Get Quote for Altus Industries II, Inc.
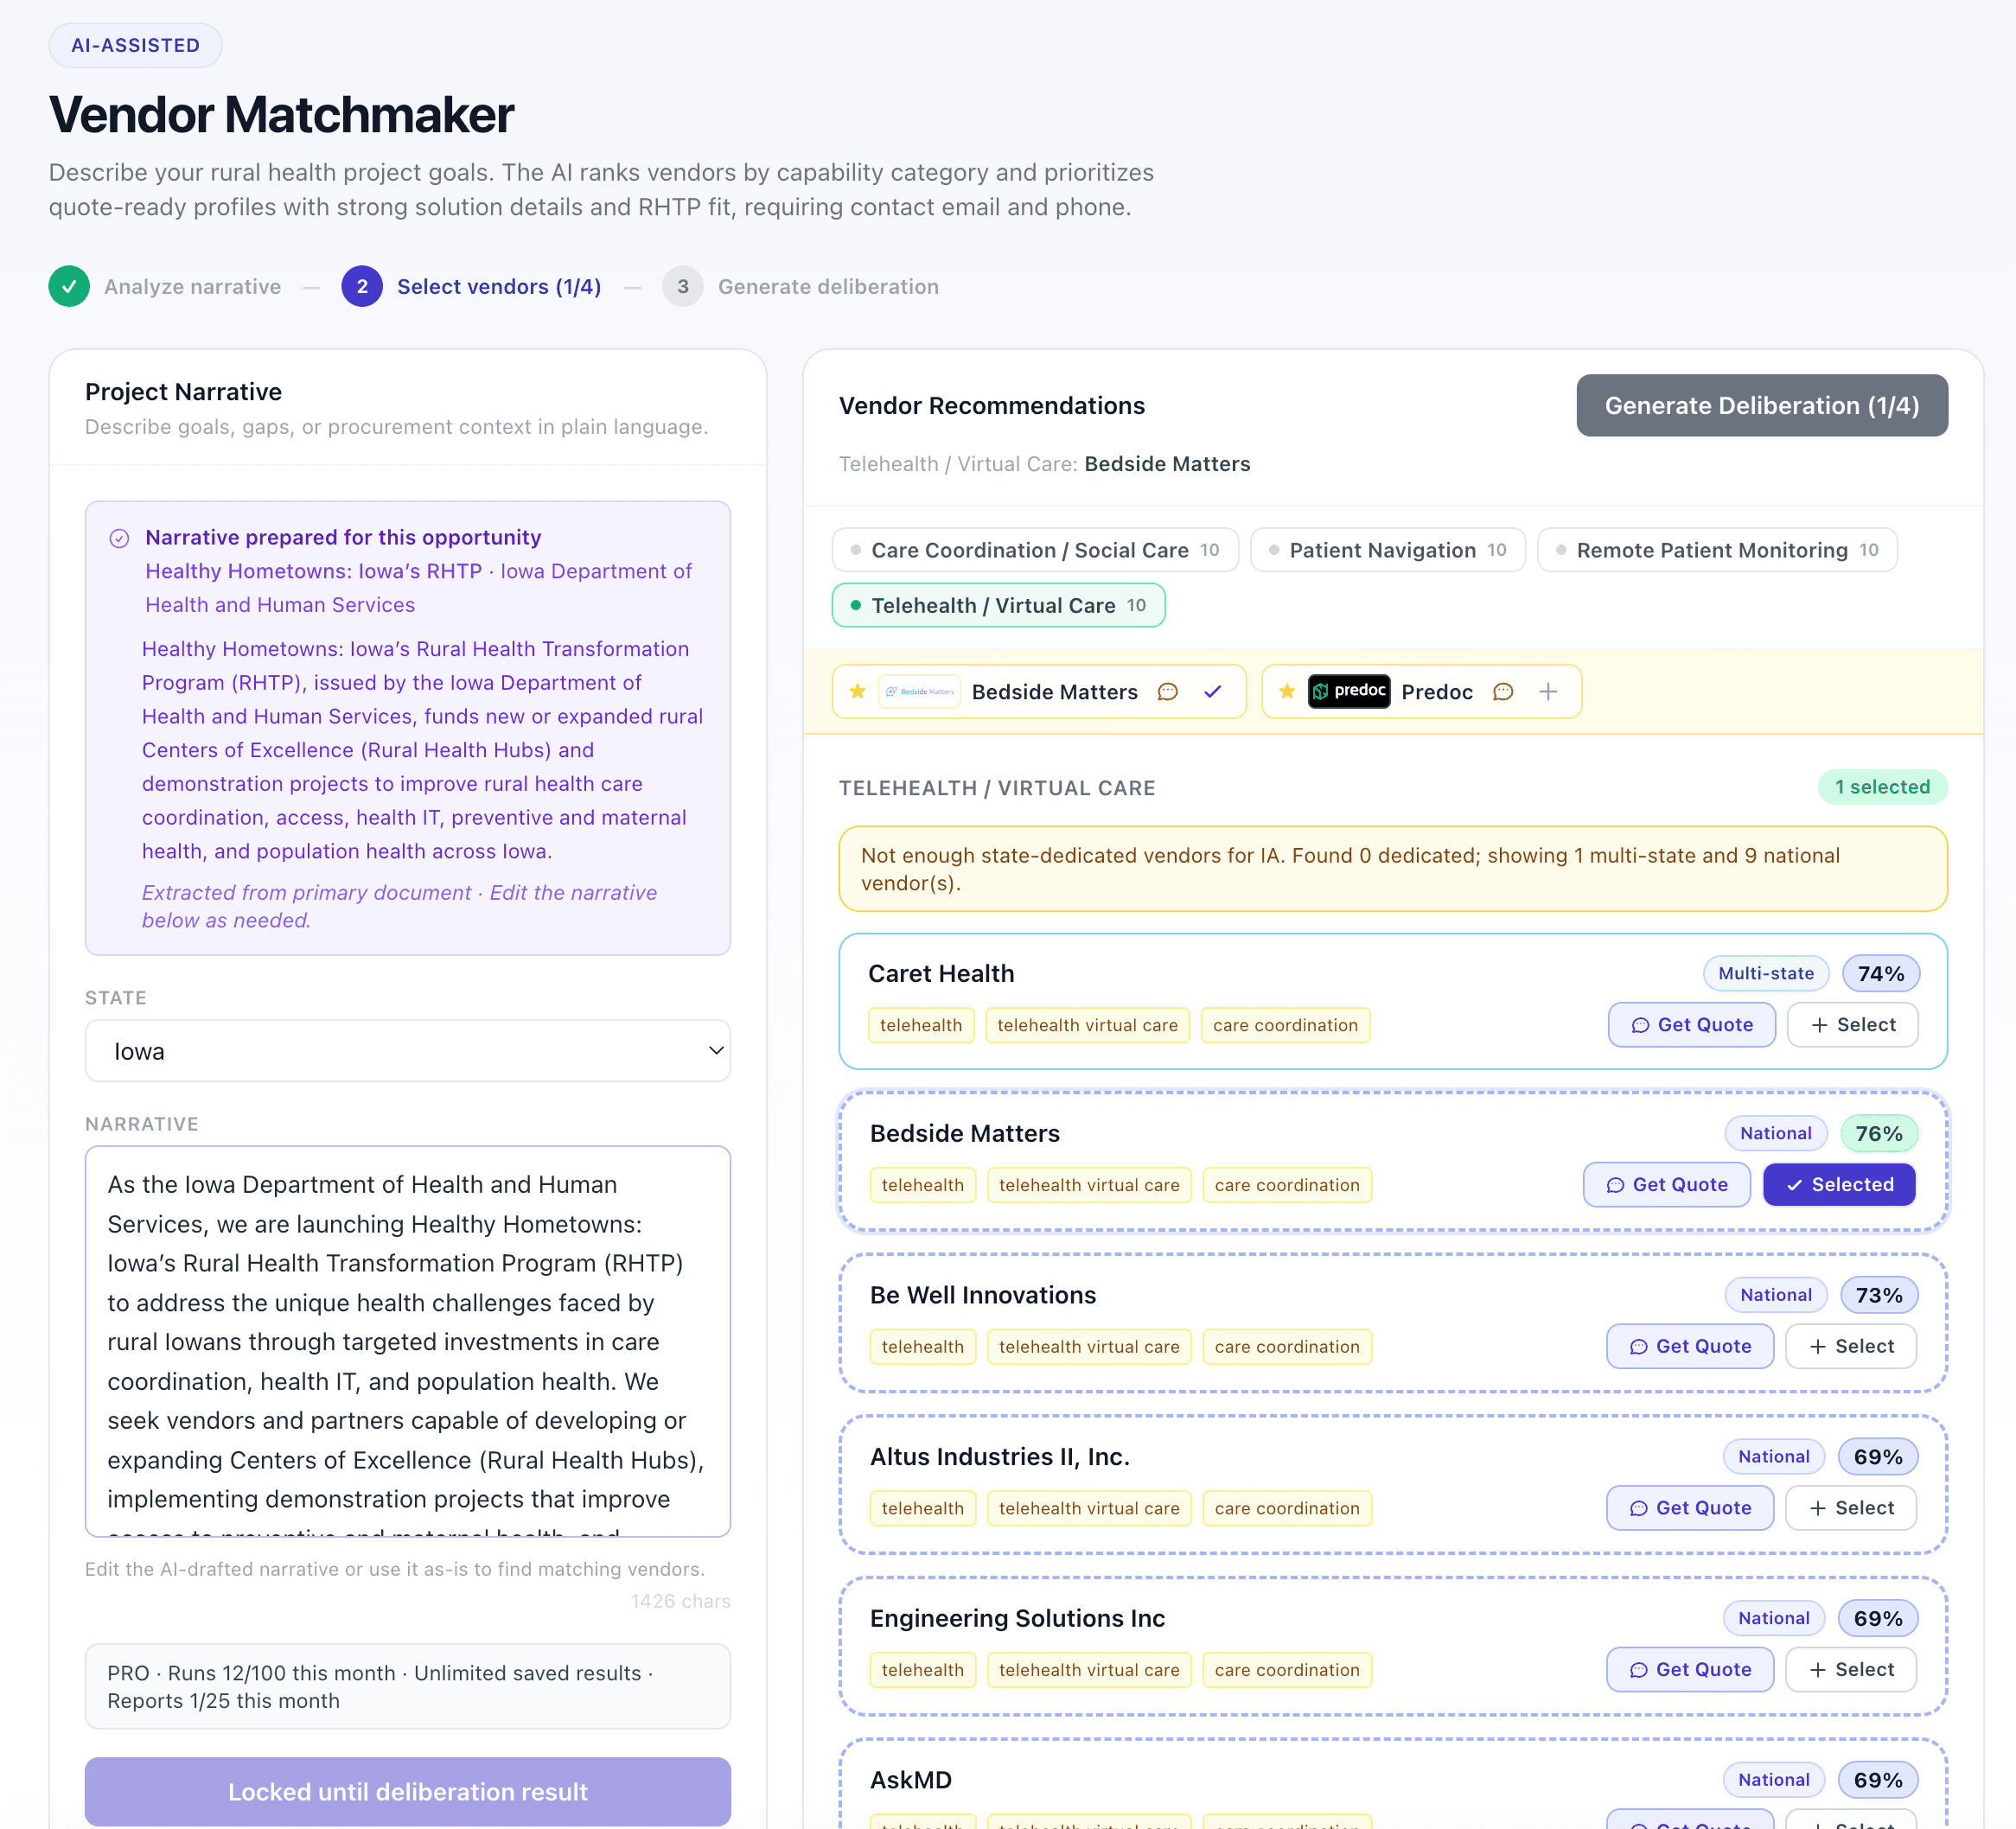2016x1829 pixels. (x=1690, y=1508)
